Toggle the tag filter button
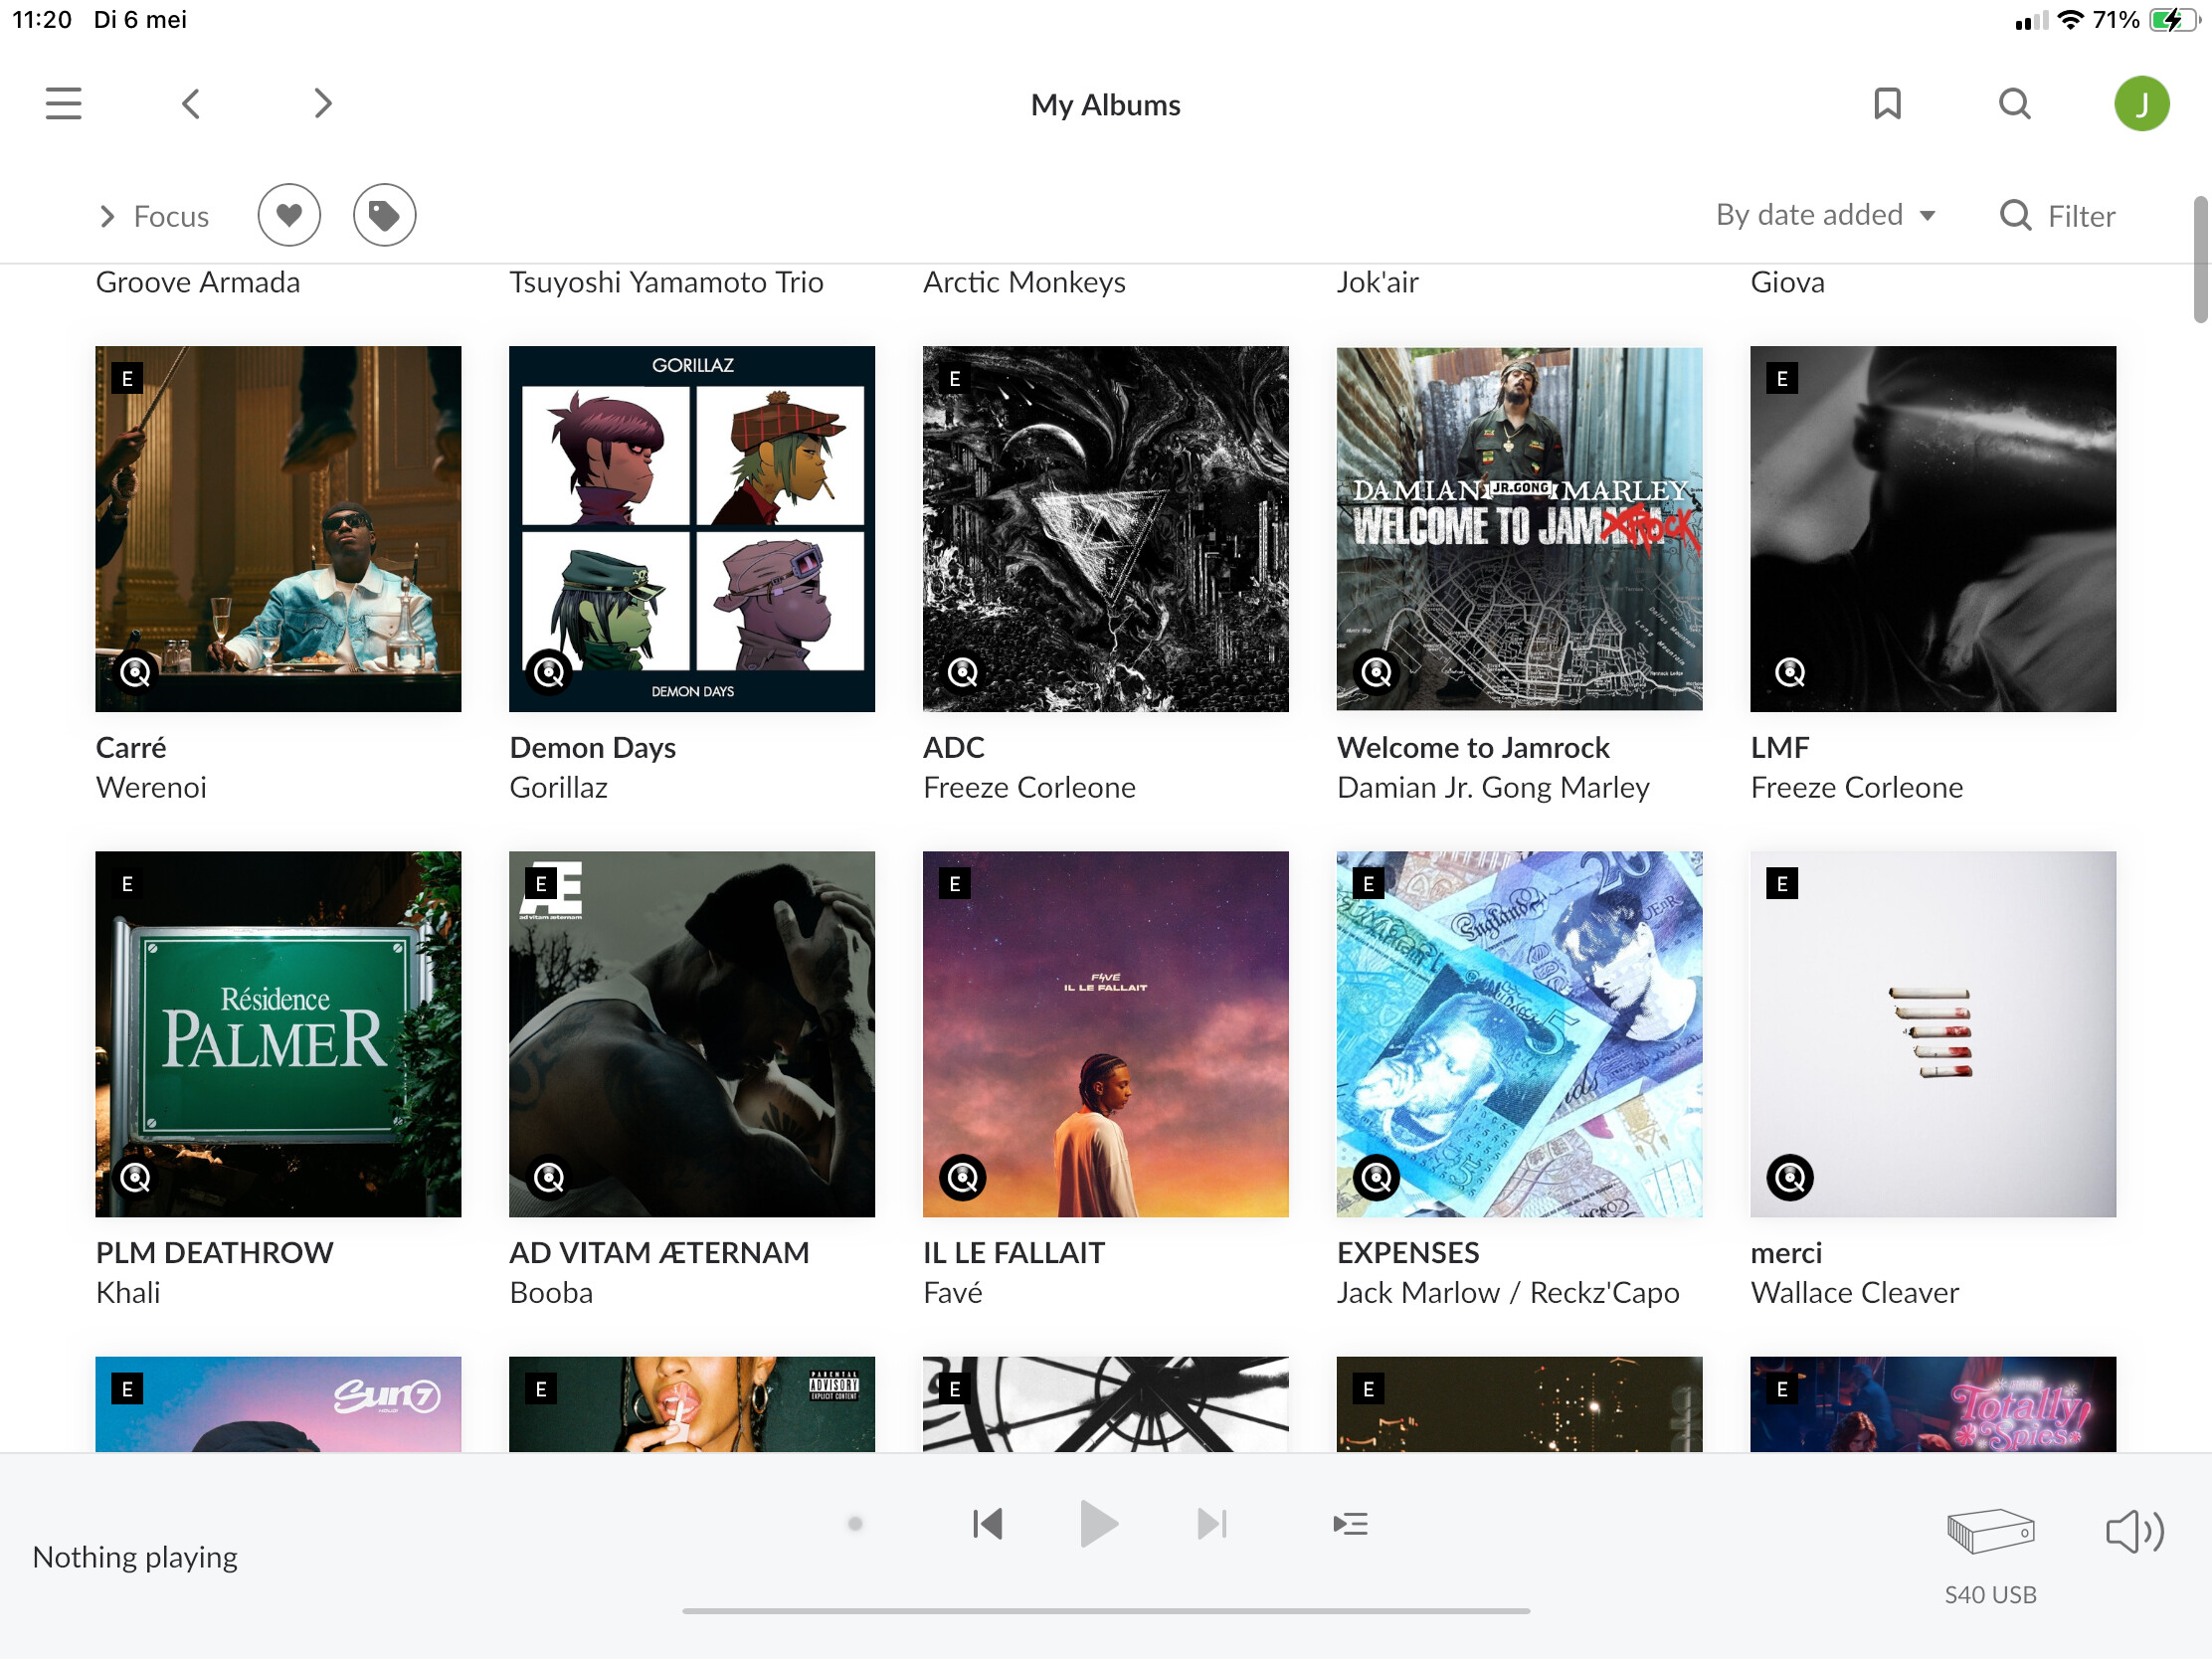 click(x=385, y=215)
